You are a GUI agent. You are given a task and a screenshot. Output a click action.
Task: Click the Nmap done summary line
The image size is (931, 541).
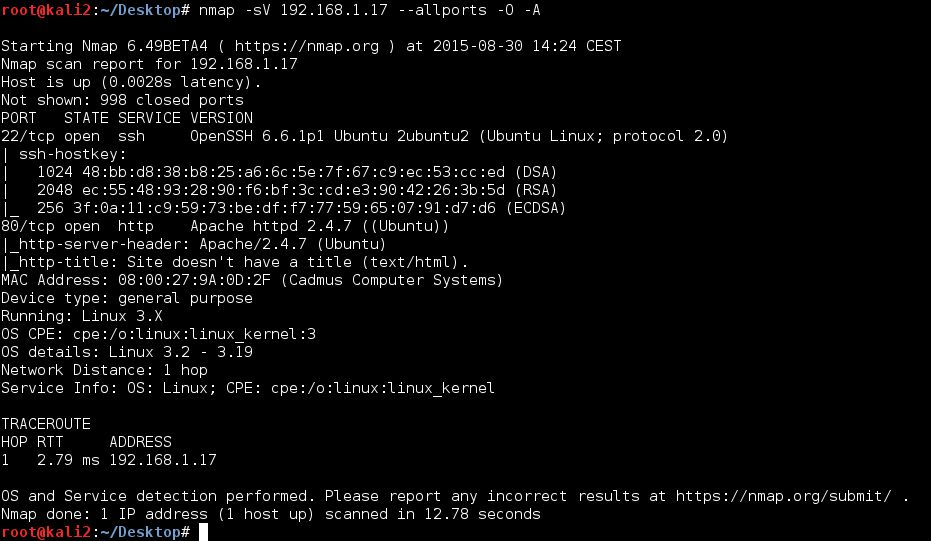point(271,514)
